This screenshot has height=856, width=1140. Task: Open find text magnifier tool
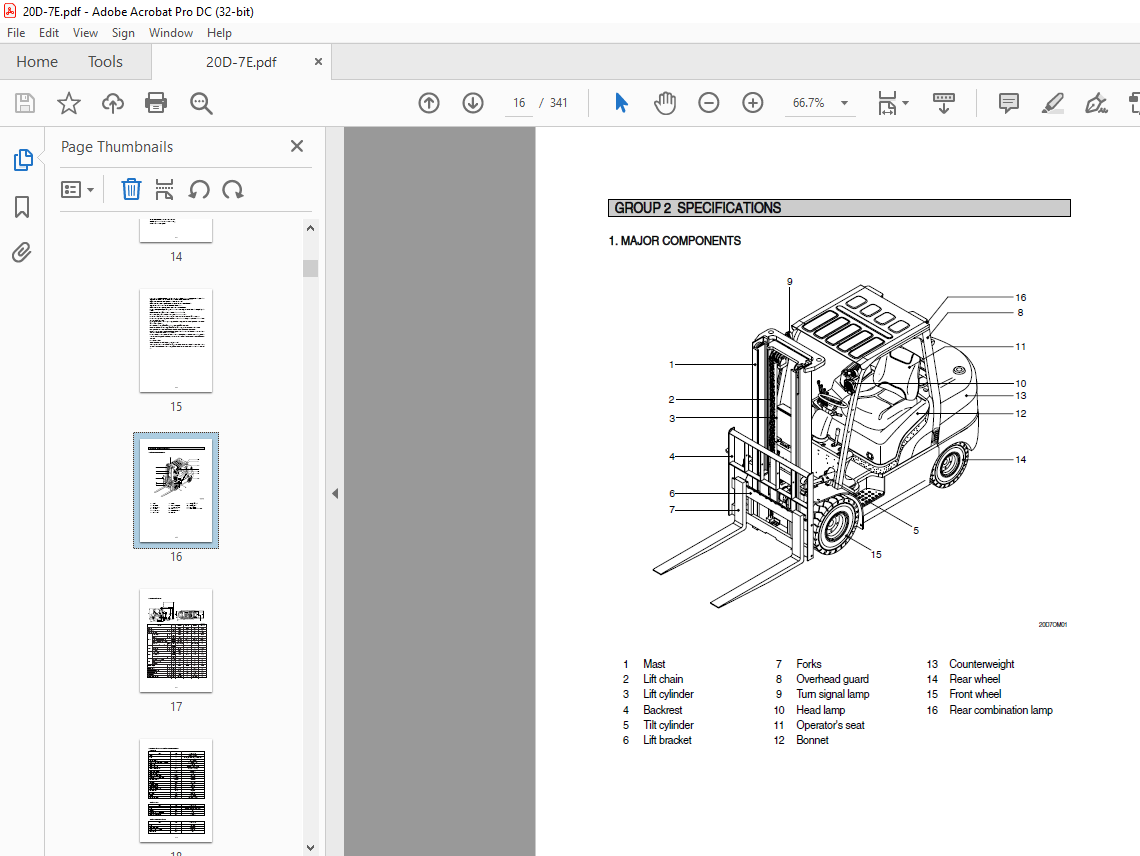tap(201, 103)
